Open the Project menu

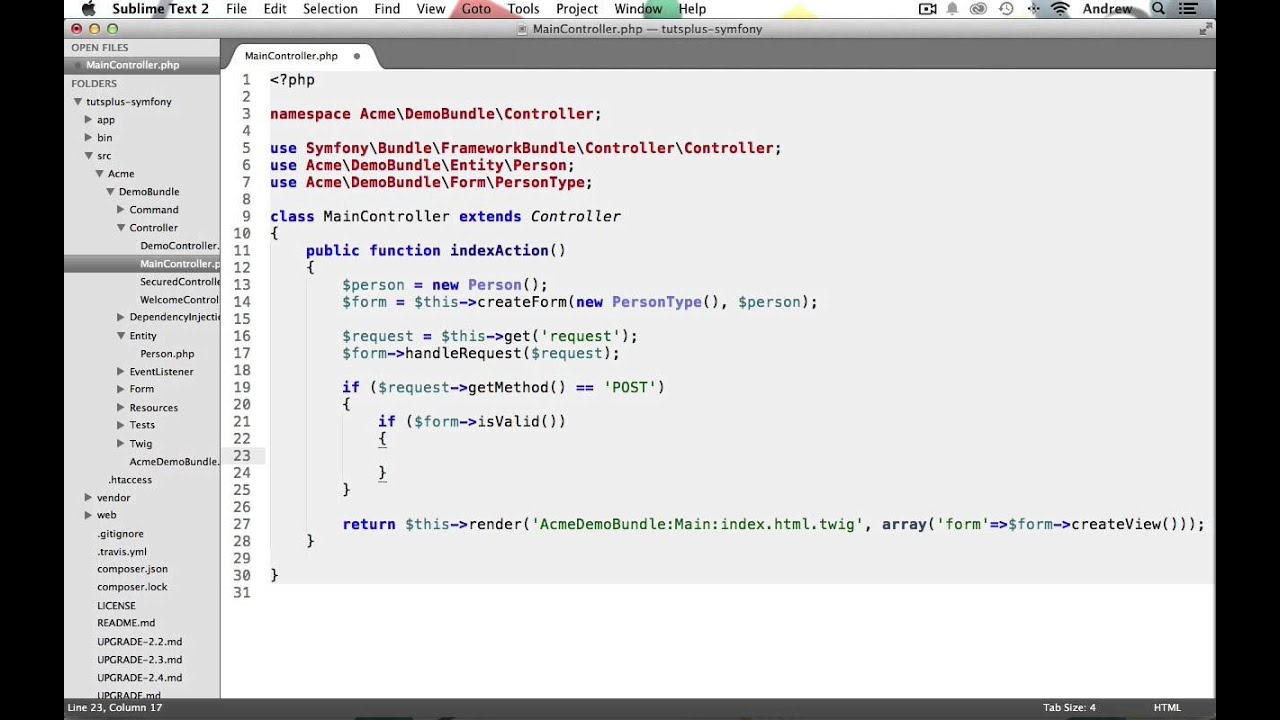(x=577, y=9)
